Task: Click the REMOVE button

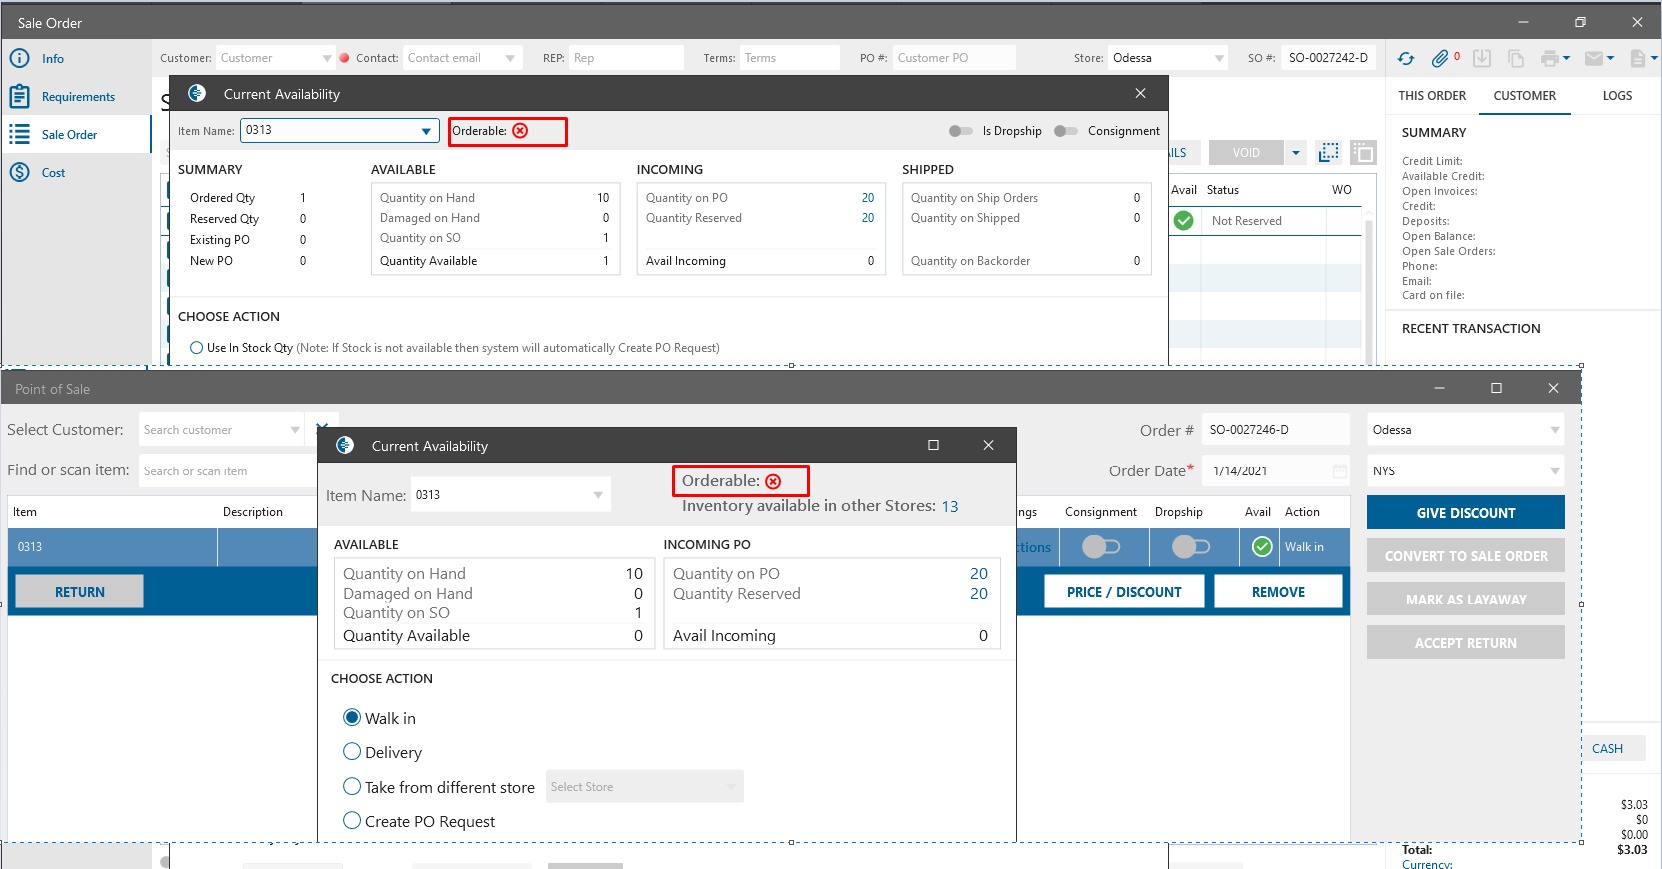Action: tap(1278, 592)
